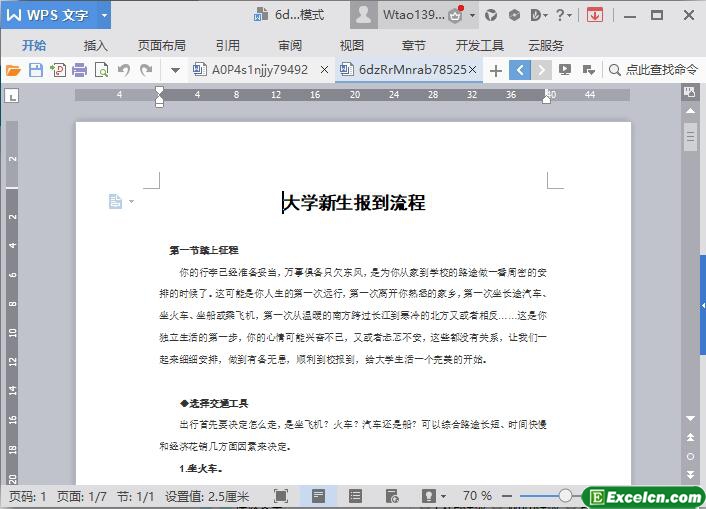
Task: Click the top icon above vertical scrollbar
Action: 690,92
